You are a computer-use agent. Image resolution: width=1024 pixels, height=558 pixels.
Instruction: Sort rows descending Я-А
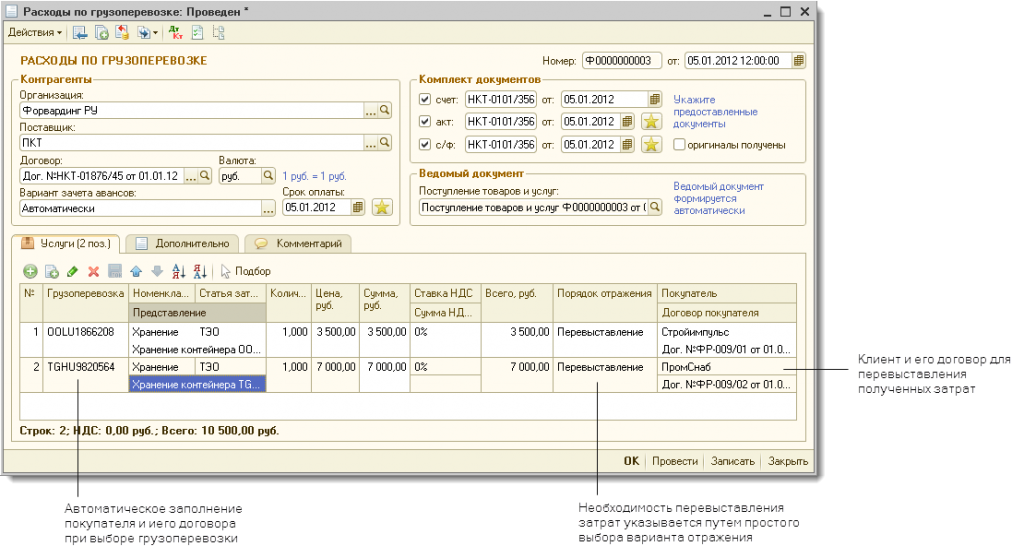(200, 271)
